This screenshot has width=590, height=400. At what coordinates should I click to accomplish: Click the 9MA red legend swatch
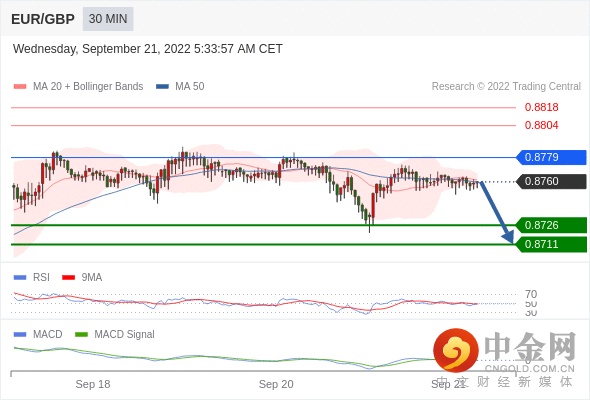(x=68, y=278)
